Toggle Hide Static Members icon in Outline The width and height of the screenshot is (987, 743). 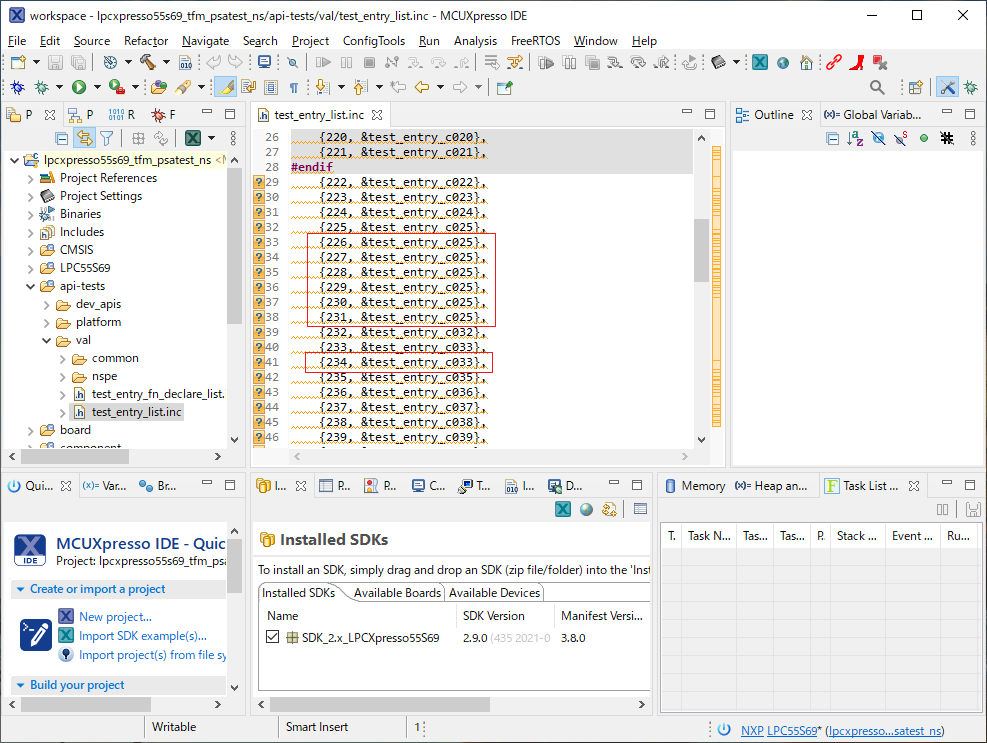901,138
